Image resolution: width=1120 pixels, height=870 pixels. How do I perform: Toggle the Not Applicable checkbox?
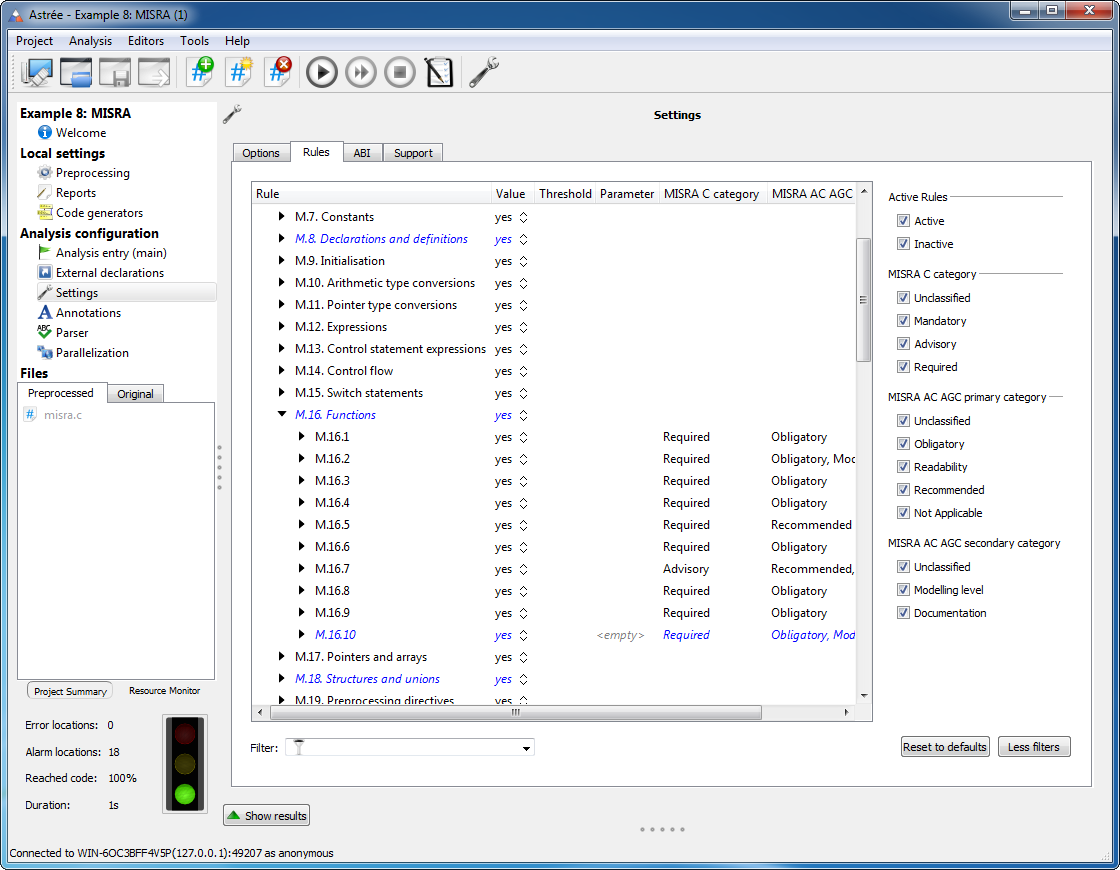click(x=903, y=512)
